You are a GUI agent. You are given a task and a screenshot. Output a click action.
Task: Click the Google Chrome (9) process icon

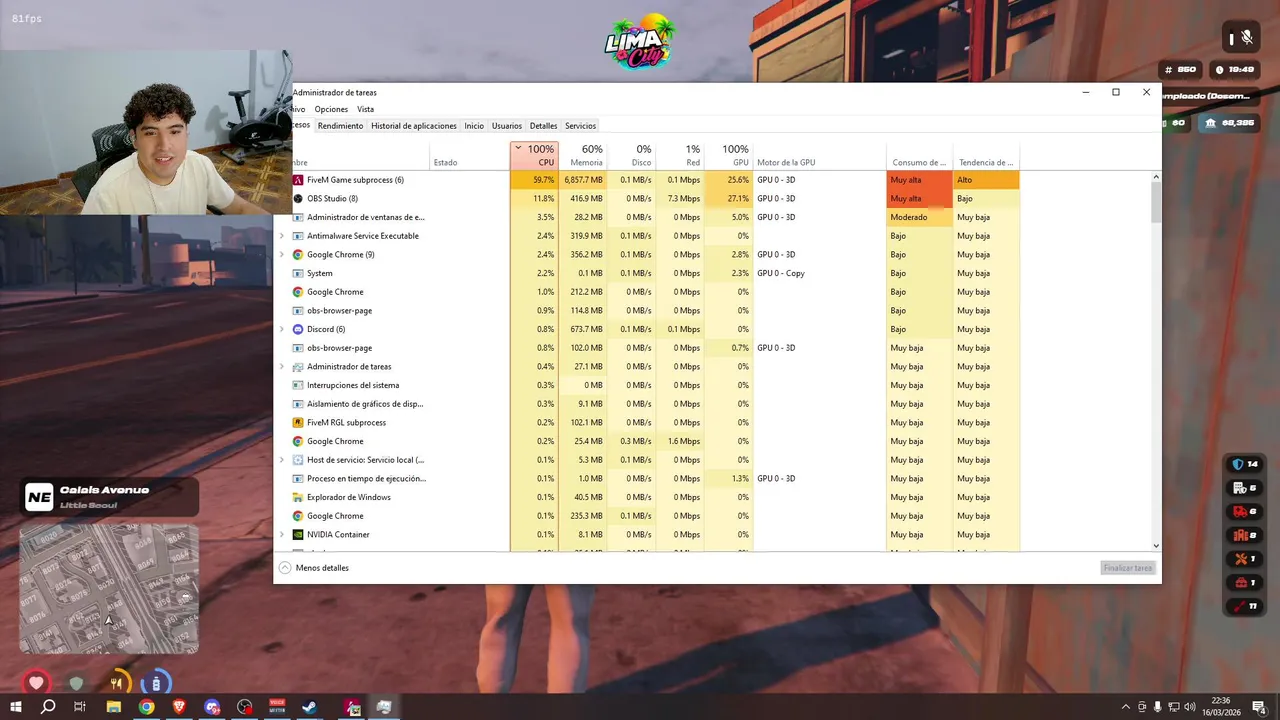[x=298, y=255]
